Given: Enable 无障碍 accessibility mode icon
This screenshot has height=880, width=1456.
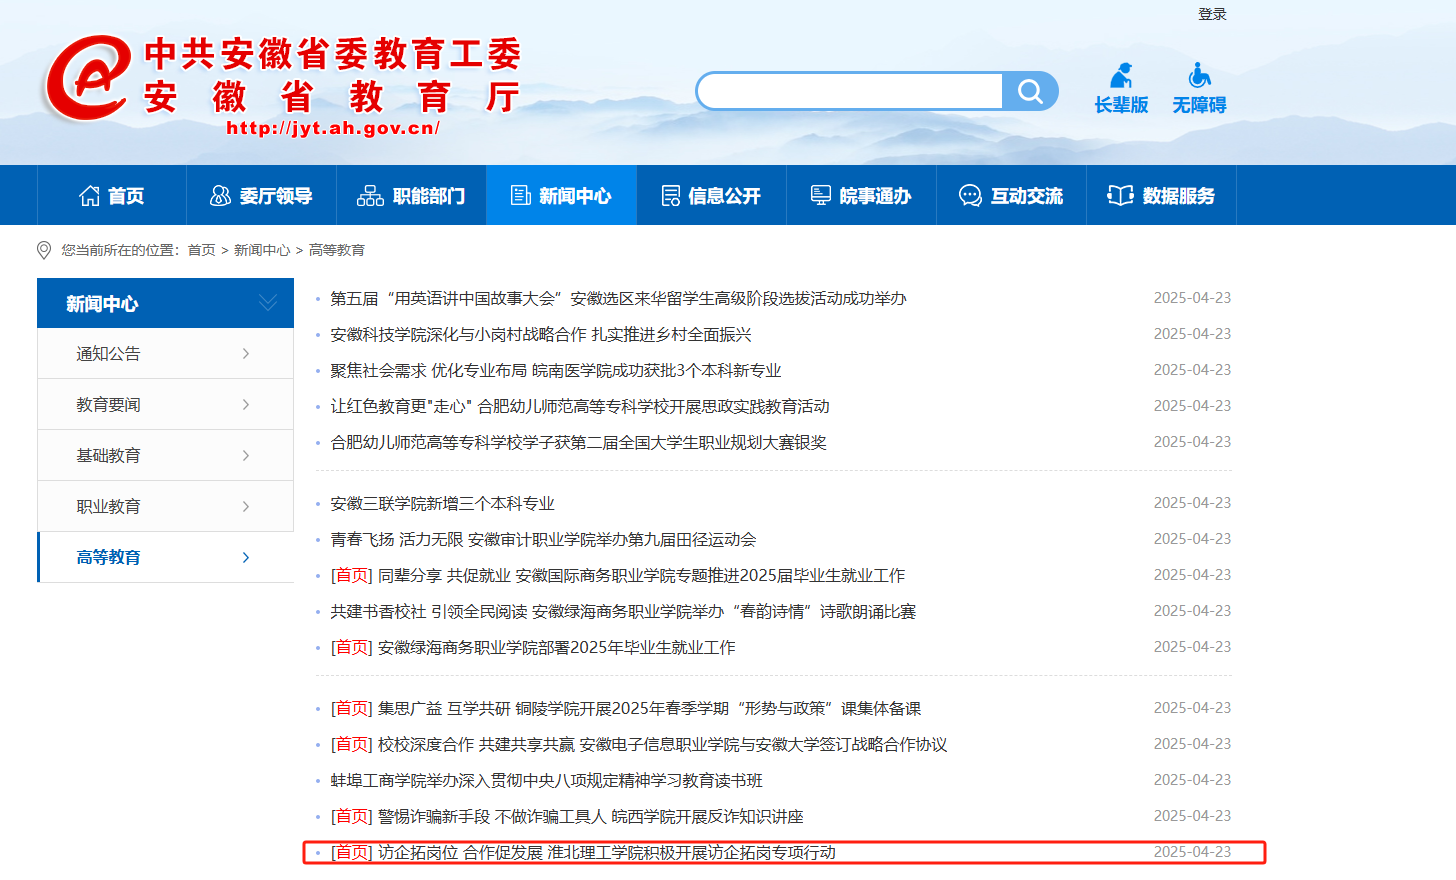Looking at the screenshot, I should coord(1199,76).
